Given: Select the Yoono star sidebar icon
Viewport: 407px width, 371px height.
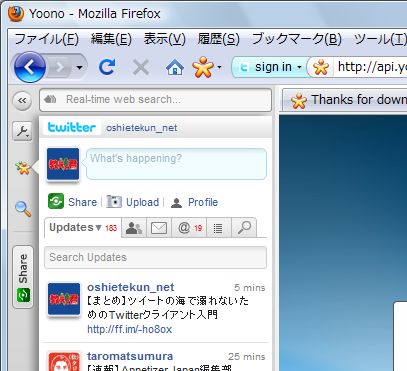Looking at the screenshot, I should pyautogui.click(x=23, y=167).
